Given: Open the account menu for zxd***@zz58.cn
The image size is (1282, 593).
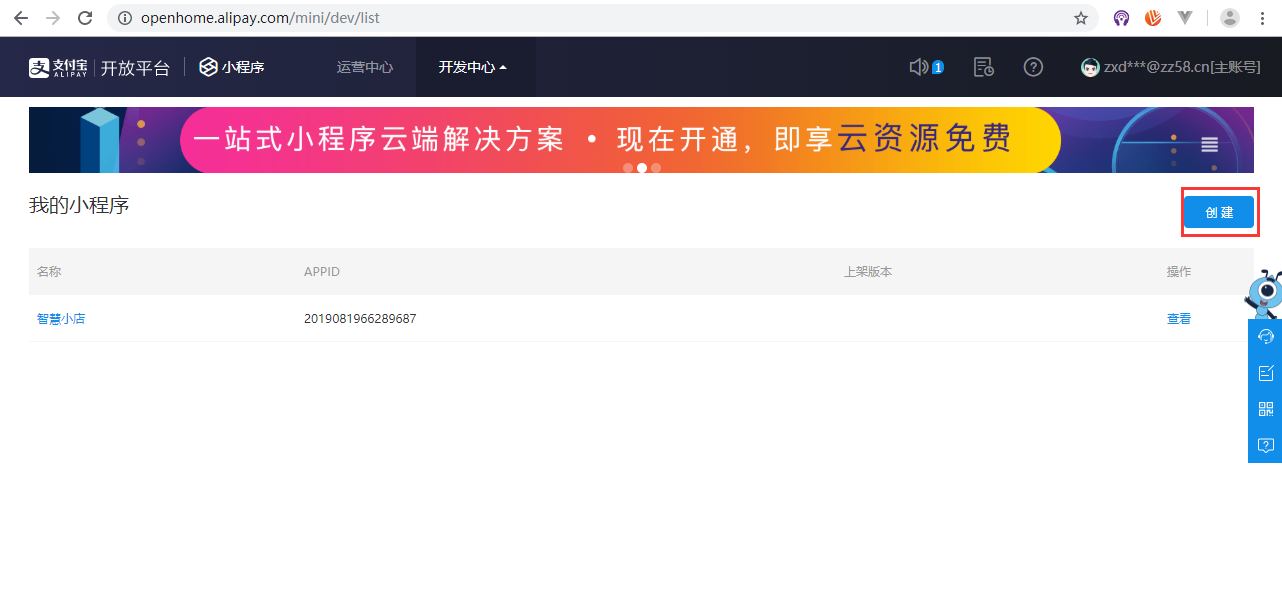Looking at the screenshot, I should click(1170, 67).
